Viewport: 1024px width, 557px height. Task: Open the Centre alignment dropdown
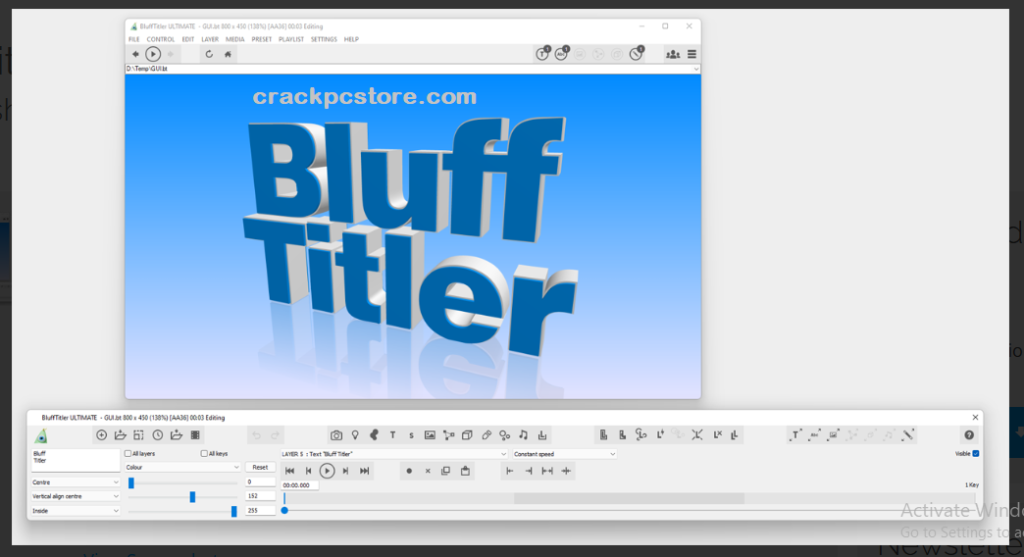[76, 483]
